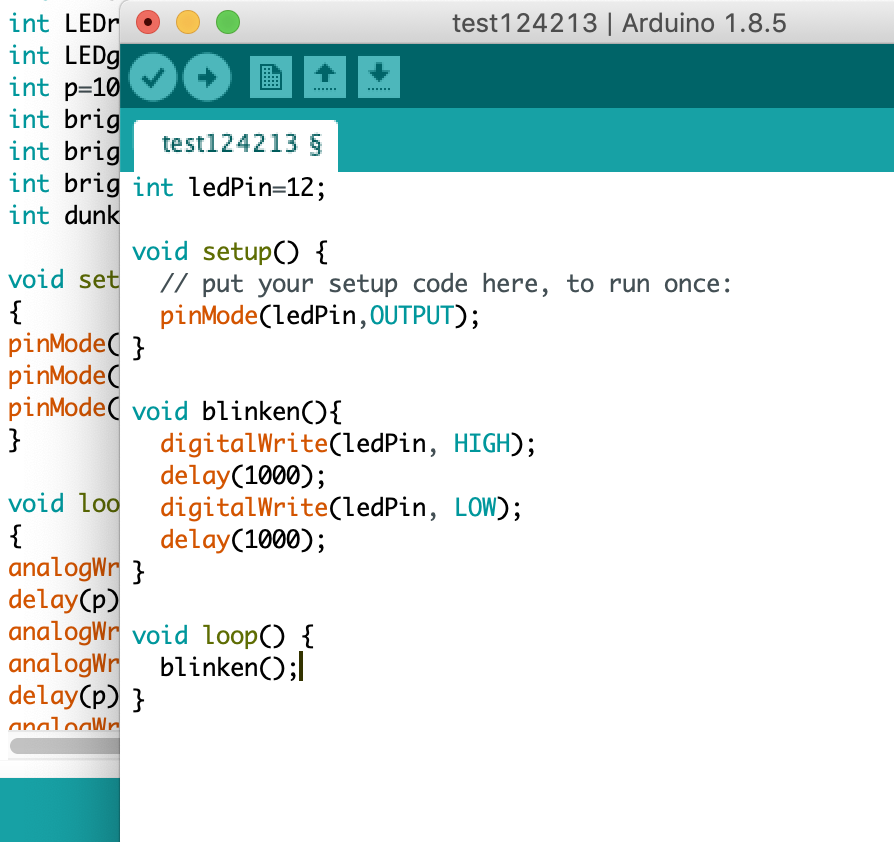Create a new sketch with New icon
The image size is (894, 842).
pos(270,78)
